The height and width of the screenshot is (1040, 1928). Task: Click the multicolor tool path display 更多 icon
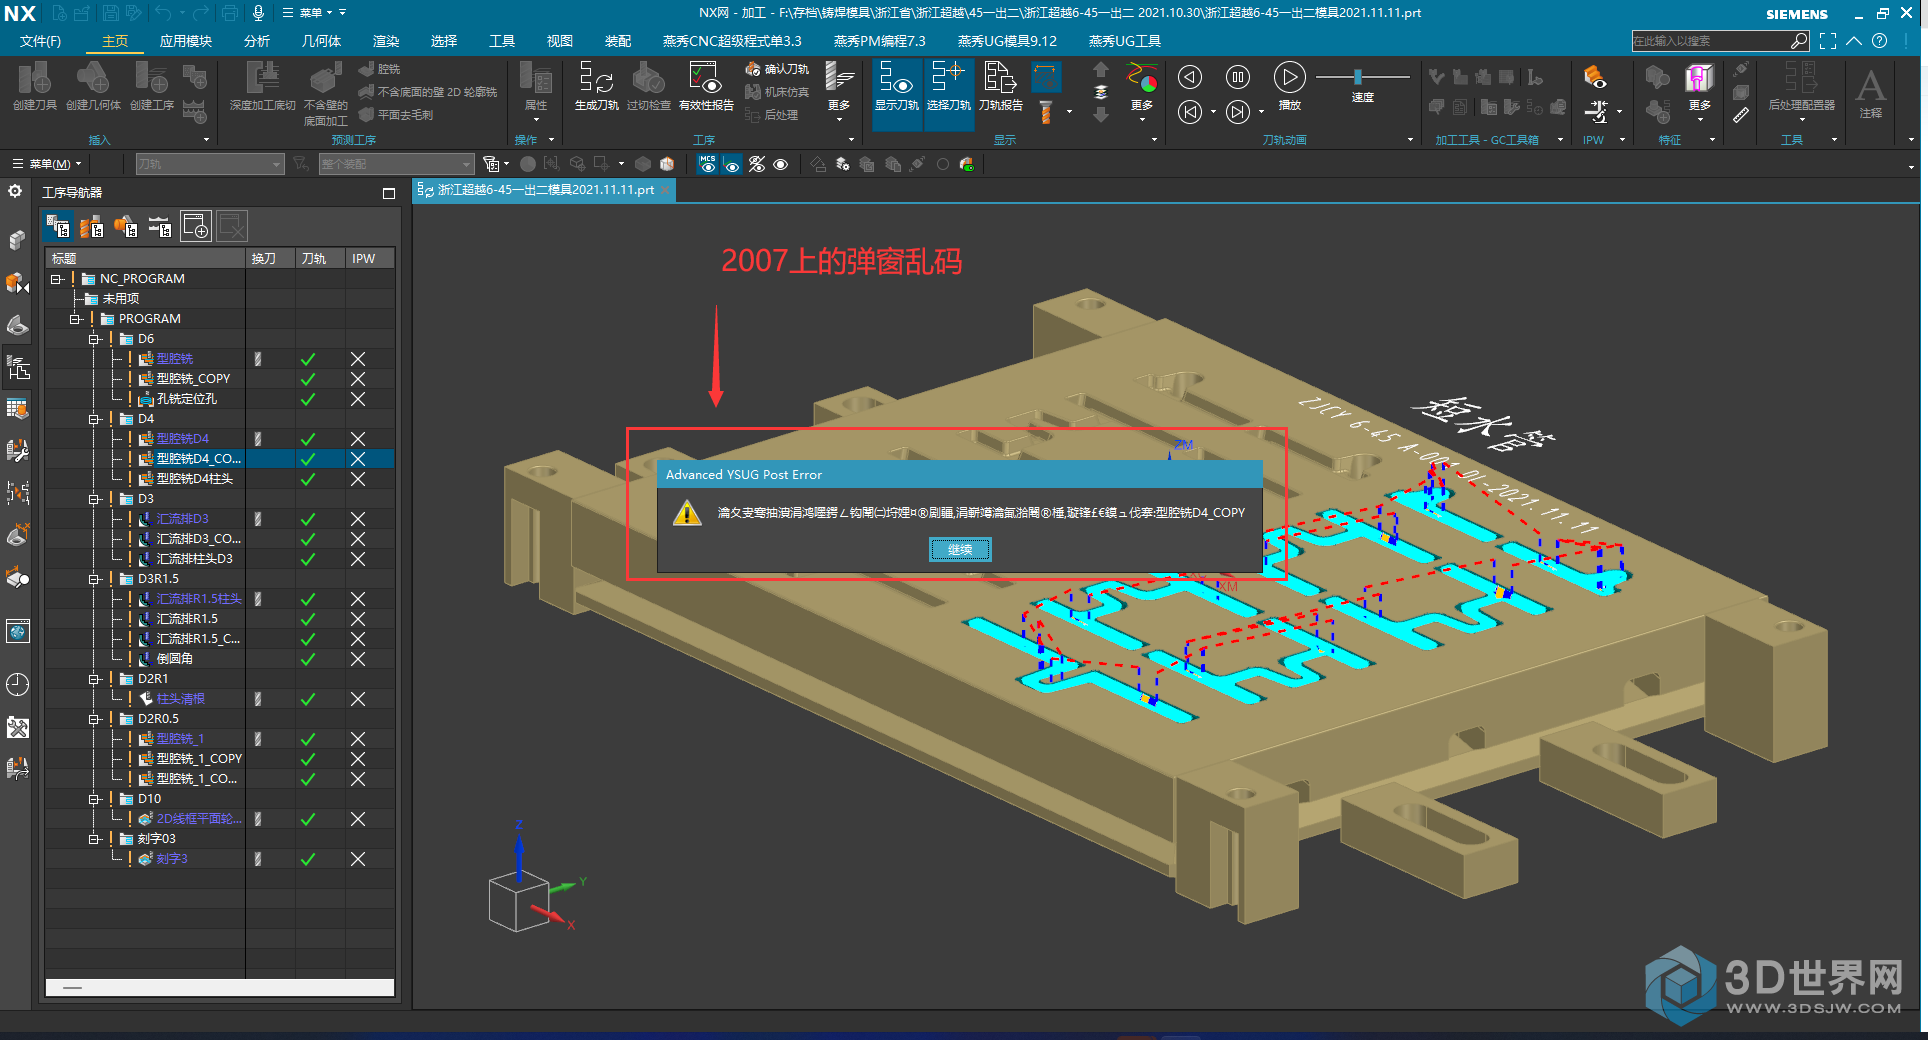coord(1142,78)
